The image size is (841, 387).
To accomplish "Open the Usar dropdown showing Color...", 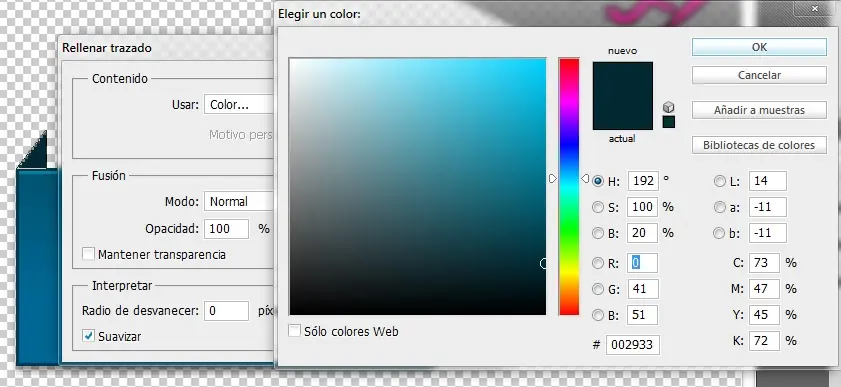I will pyautogui.click(x=239, y=105).
